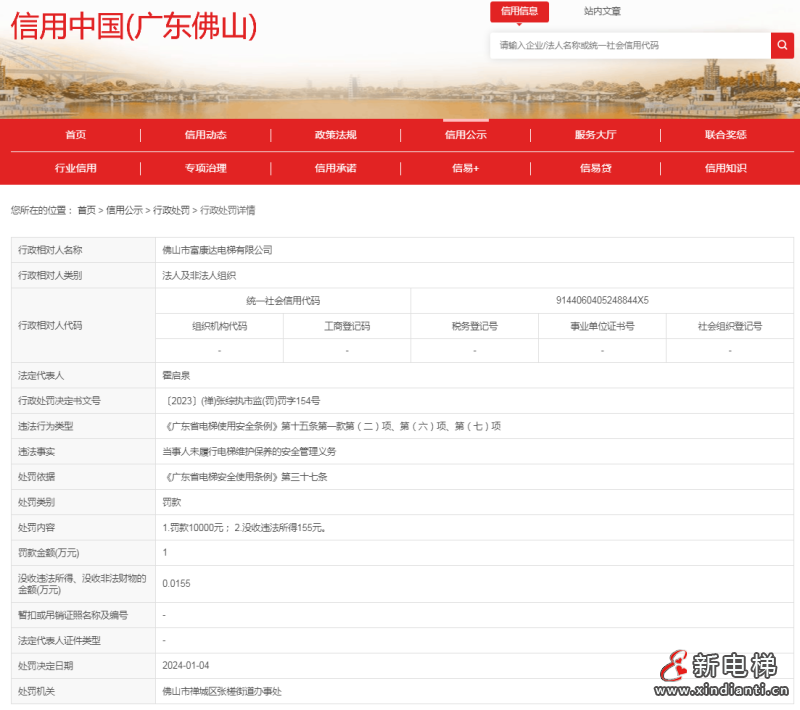Open the 信易贷 navigation item
The image size is (800, 710).
[x=595, y=168]
